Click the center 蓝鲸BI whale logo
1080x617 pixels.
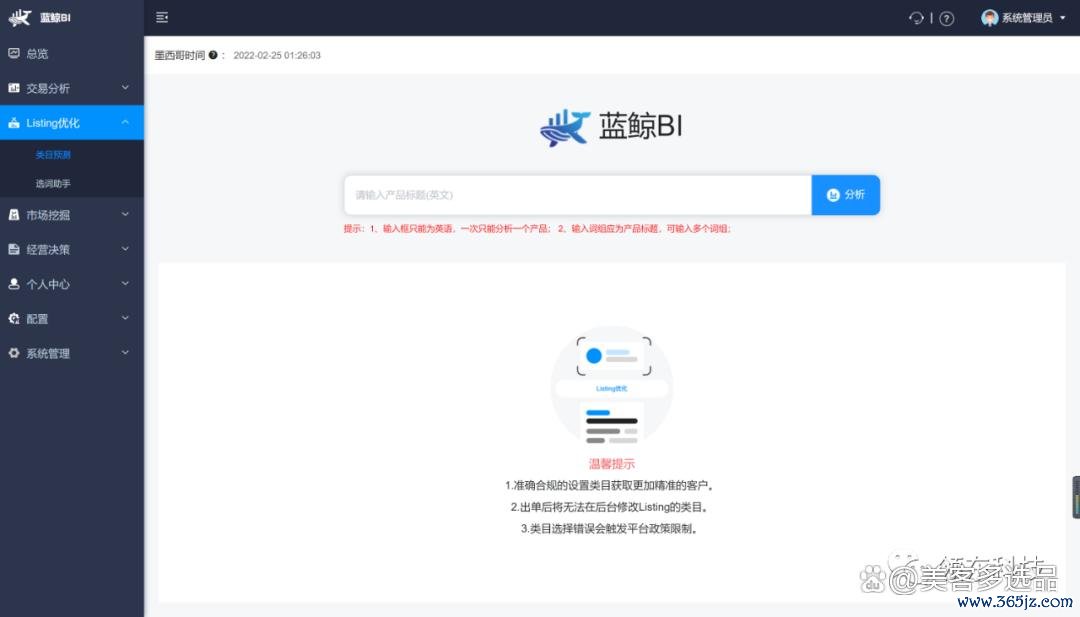point(565,127)
